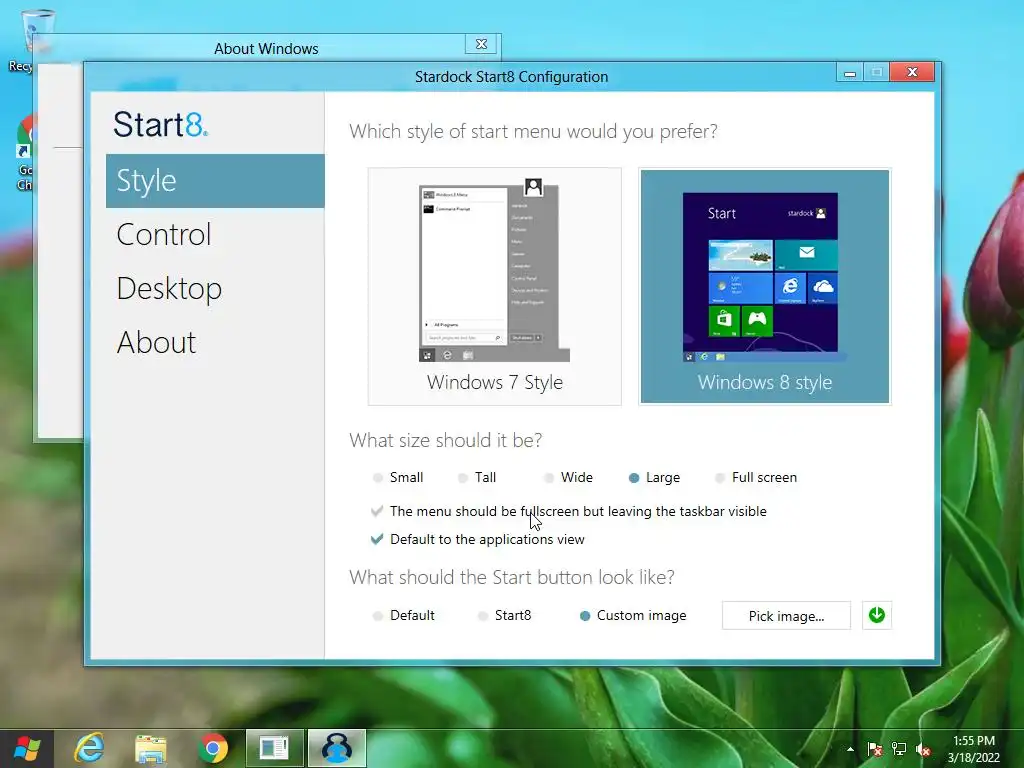Close the Start8 Configuration window
Viewport: 1024px width, 768px height.
point(912,72)
